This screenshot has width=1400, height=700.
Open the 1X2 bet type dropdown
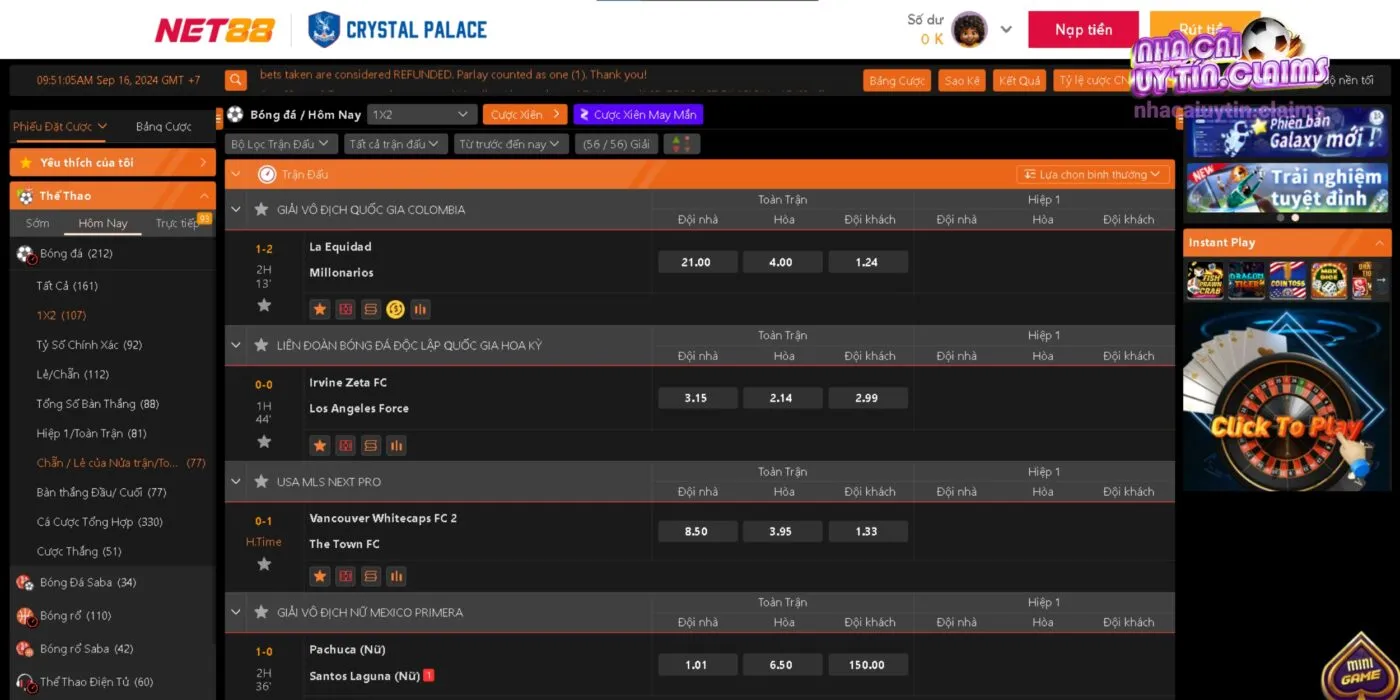[x=420, y=115]
